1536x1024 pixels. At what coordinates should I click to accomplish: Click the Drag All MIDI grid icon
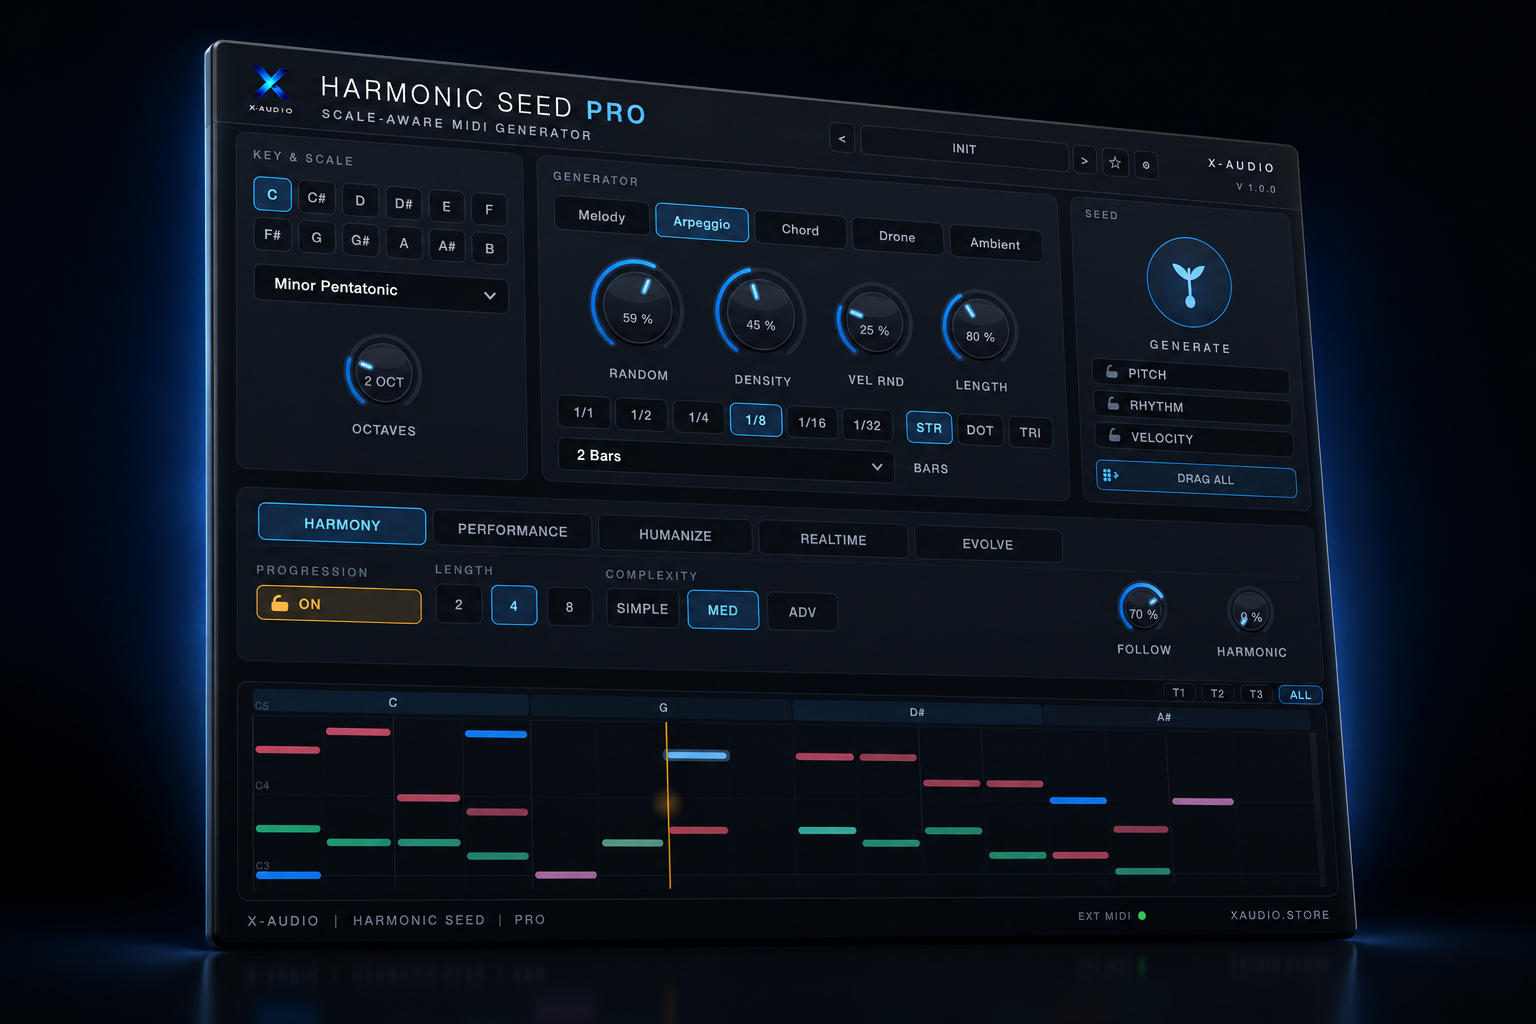[1110, 475]
